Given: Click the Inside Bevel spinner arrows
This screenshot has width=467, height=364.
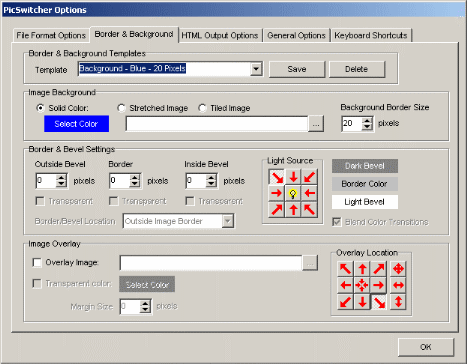Looking at the screenshot, I should 211,181.
